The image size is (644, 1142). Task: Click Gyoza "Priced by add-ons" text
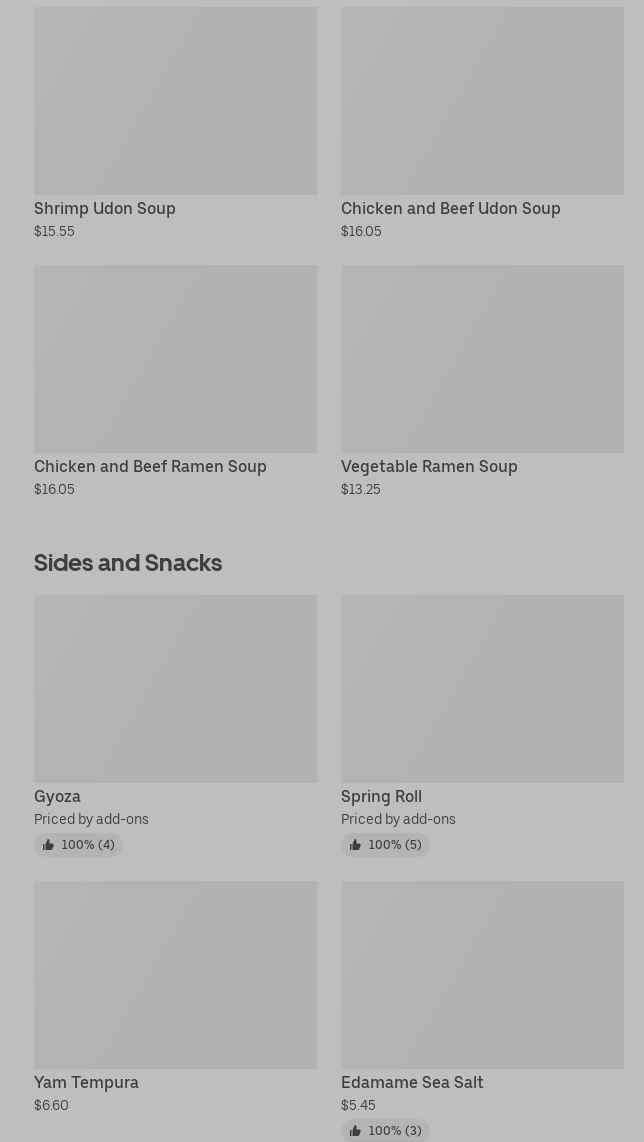pyautogui.click(x=91, y=819)
